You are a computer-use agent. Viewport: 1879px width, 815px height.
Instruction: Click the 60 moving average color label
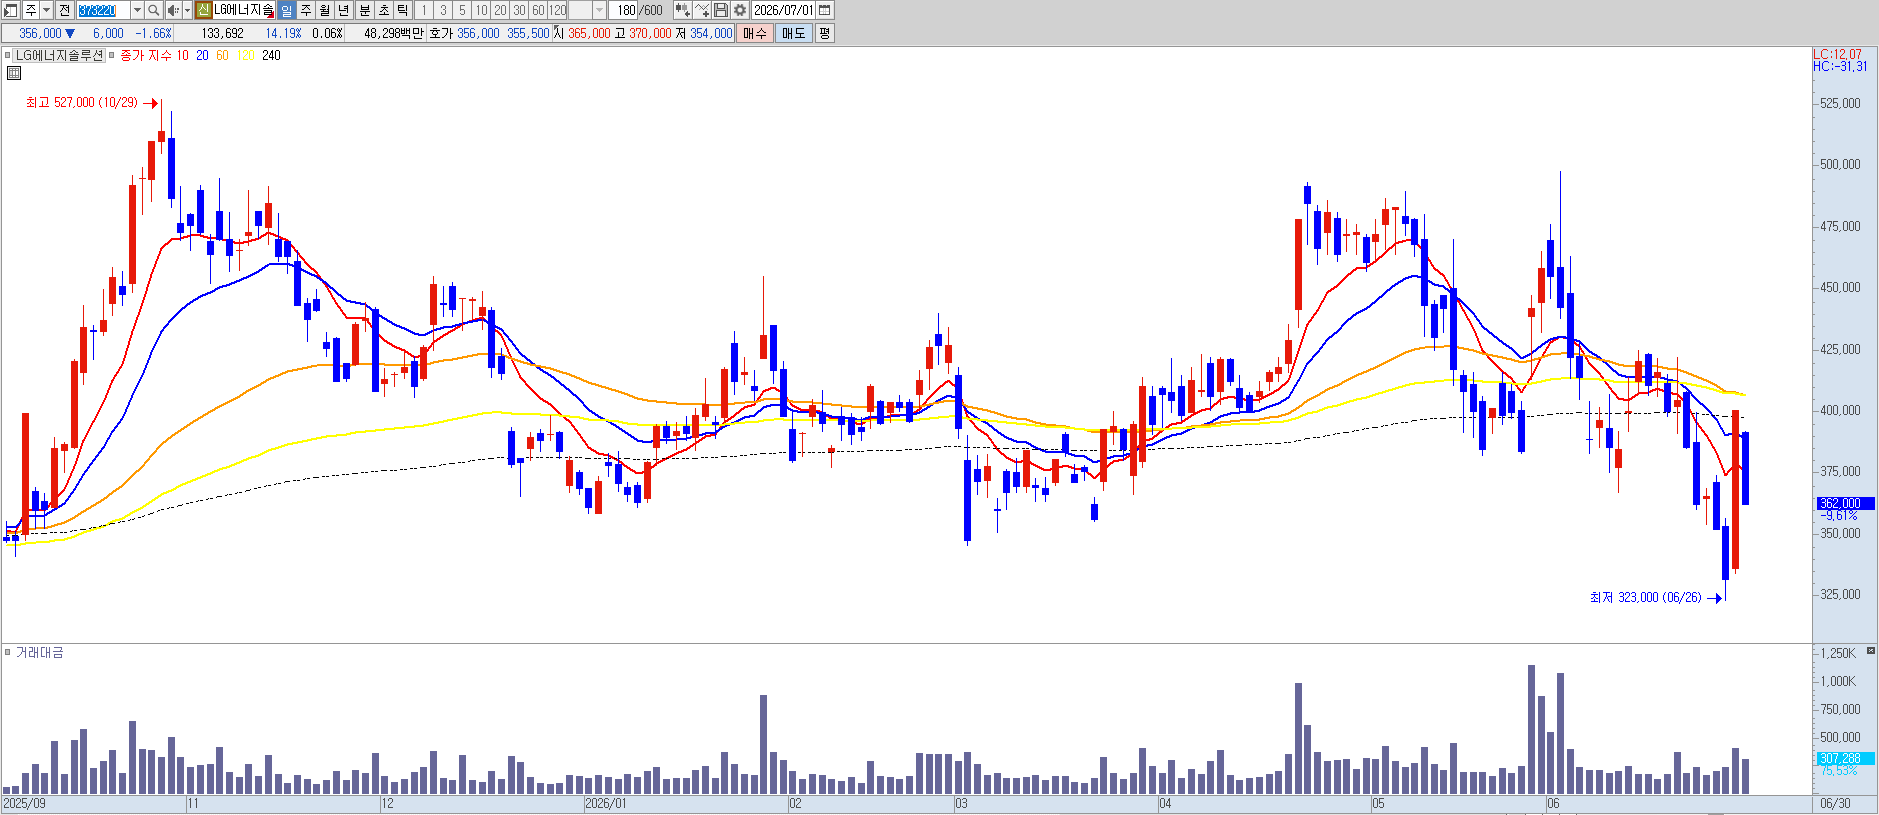(222, 56)
